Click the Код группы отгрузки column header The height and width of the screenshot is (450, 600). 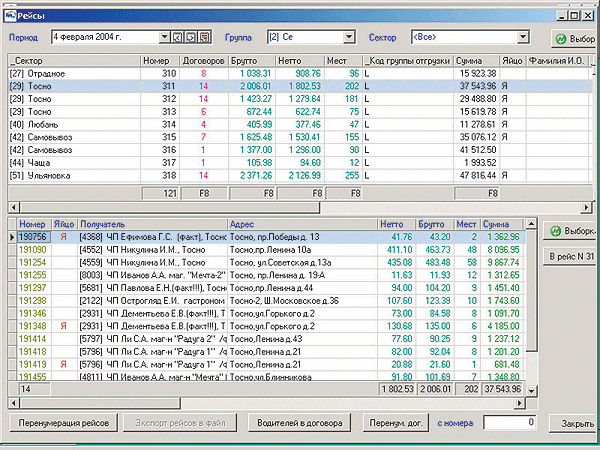click(408, 61)
